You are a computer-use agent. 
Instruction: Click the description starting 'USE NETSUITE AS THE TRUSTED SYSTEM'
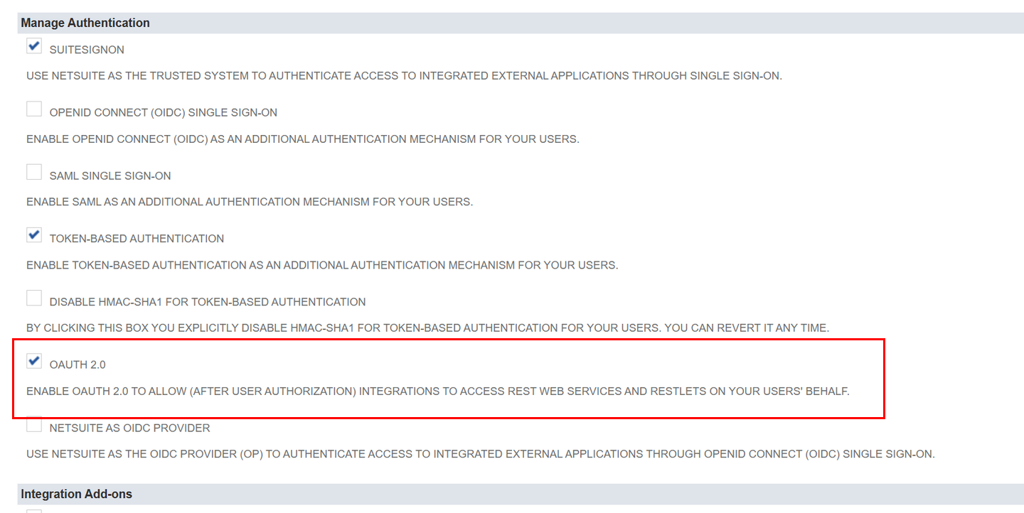[404, 76]
